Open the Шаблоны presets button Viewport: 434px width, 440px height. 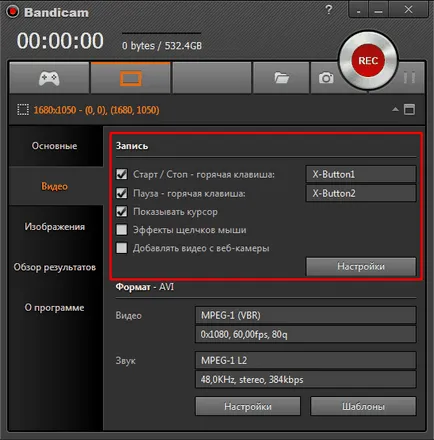363,406
